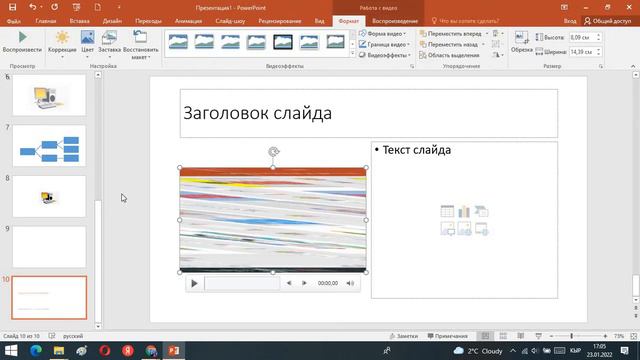
Task: Play the video on the slide
Action: click(194, 283)
